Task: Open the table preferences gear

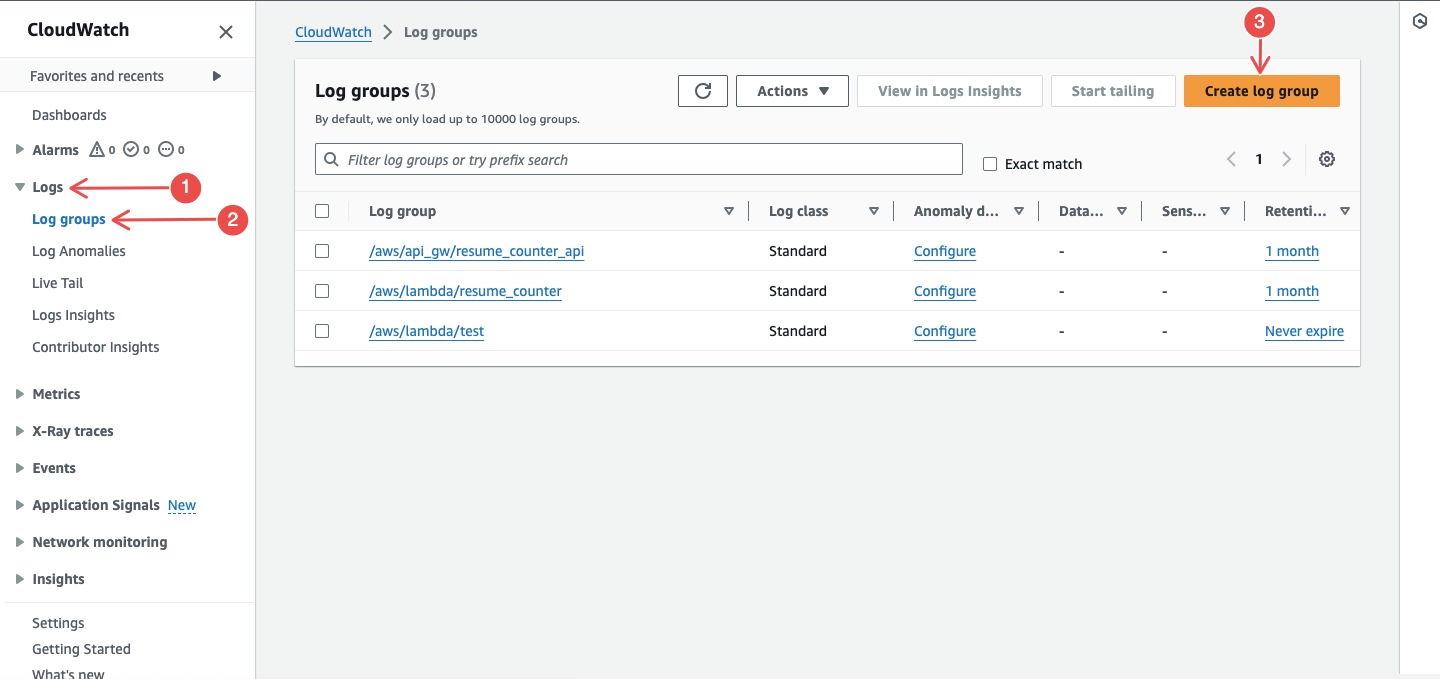Action: (x=1327, y=159)
